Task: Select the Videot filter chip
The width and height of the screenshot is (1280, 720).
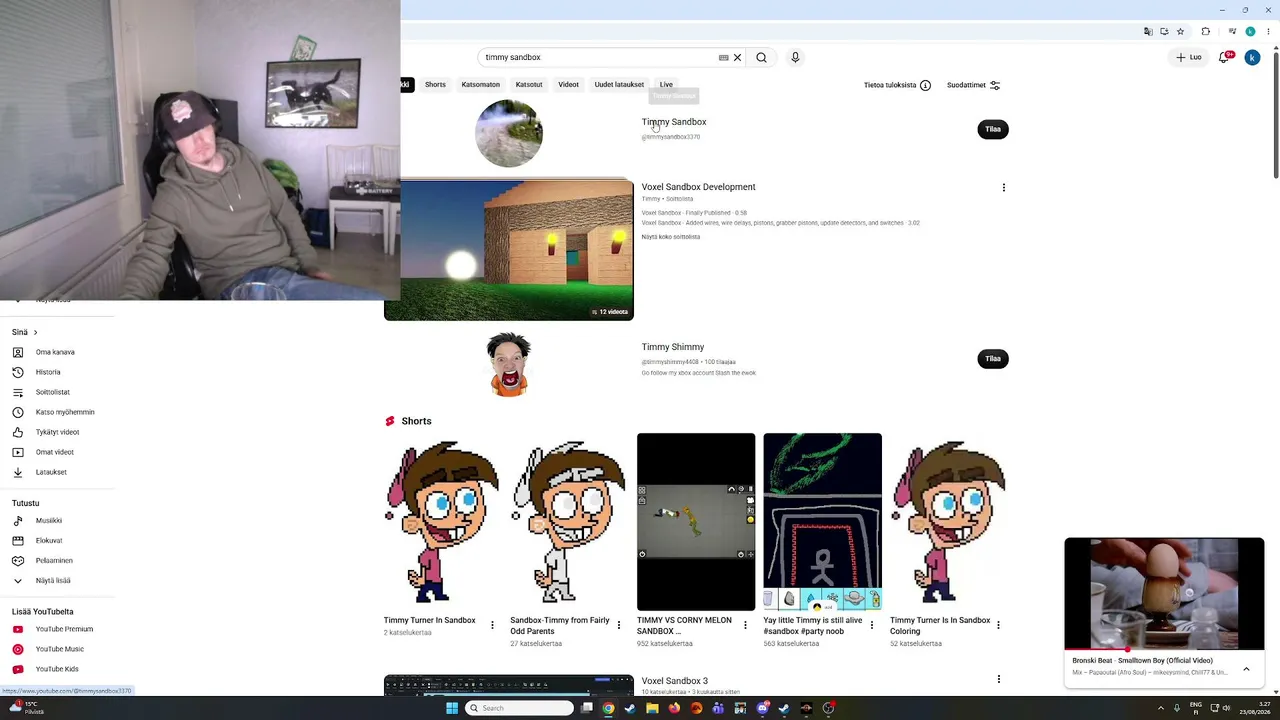Action: pyautogui.click(x=568, y=84)
